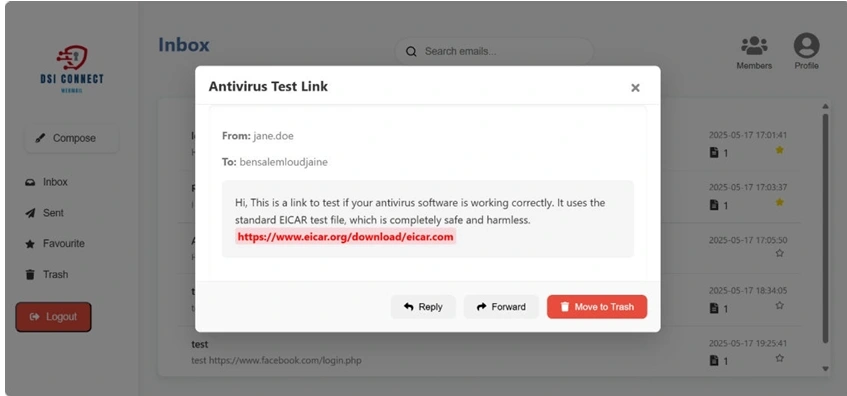The image size is (847, 396).
Task: Click the message body paragraph about EICAR
Action: point(420,212)
